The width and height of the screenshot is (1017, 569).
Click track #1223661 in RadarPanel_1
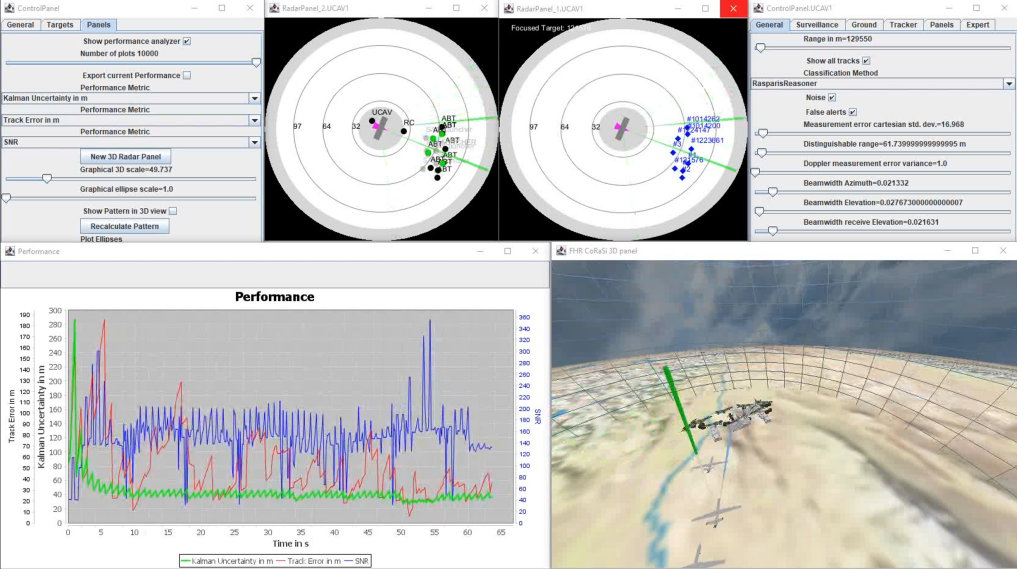(707, 140)
